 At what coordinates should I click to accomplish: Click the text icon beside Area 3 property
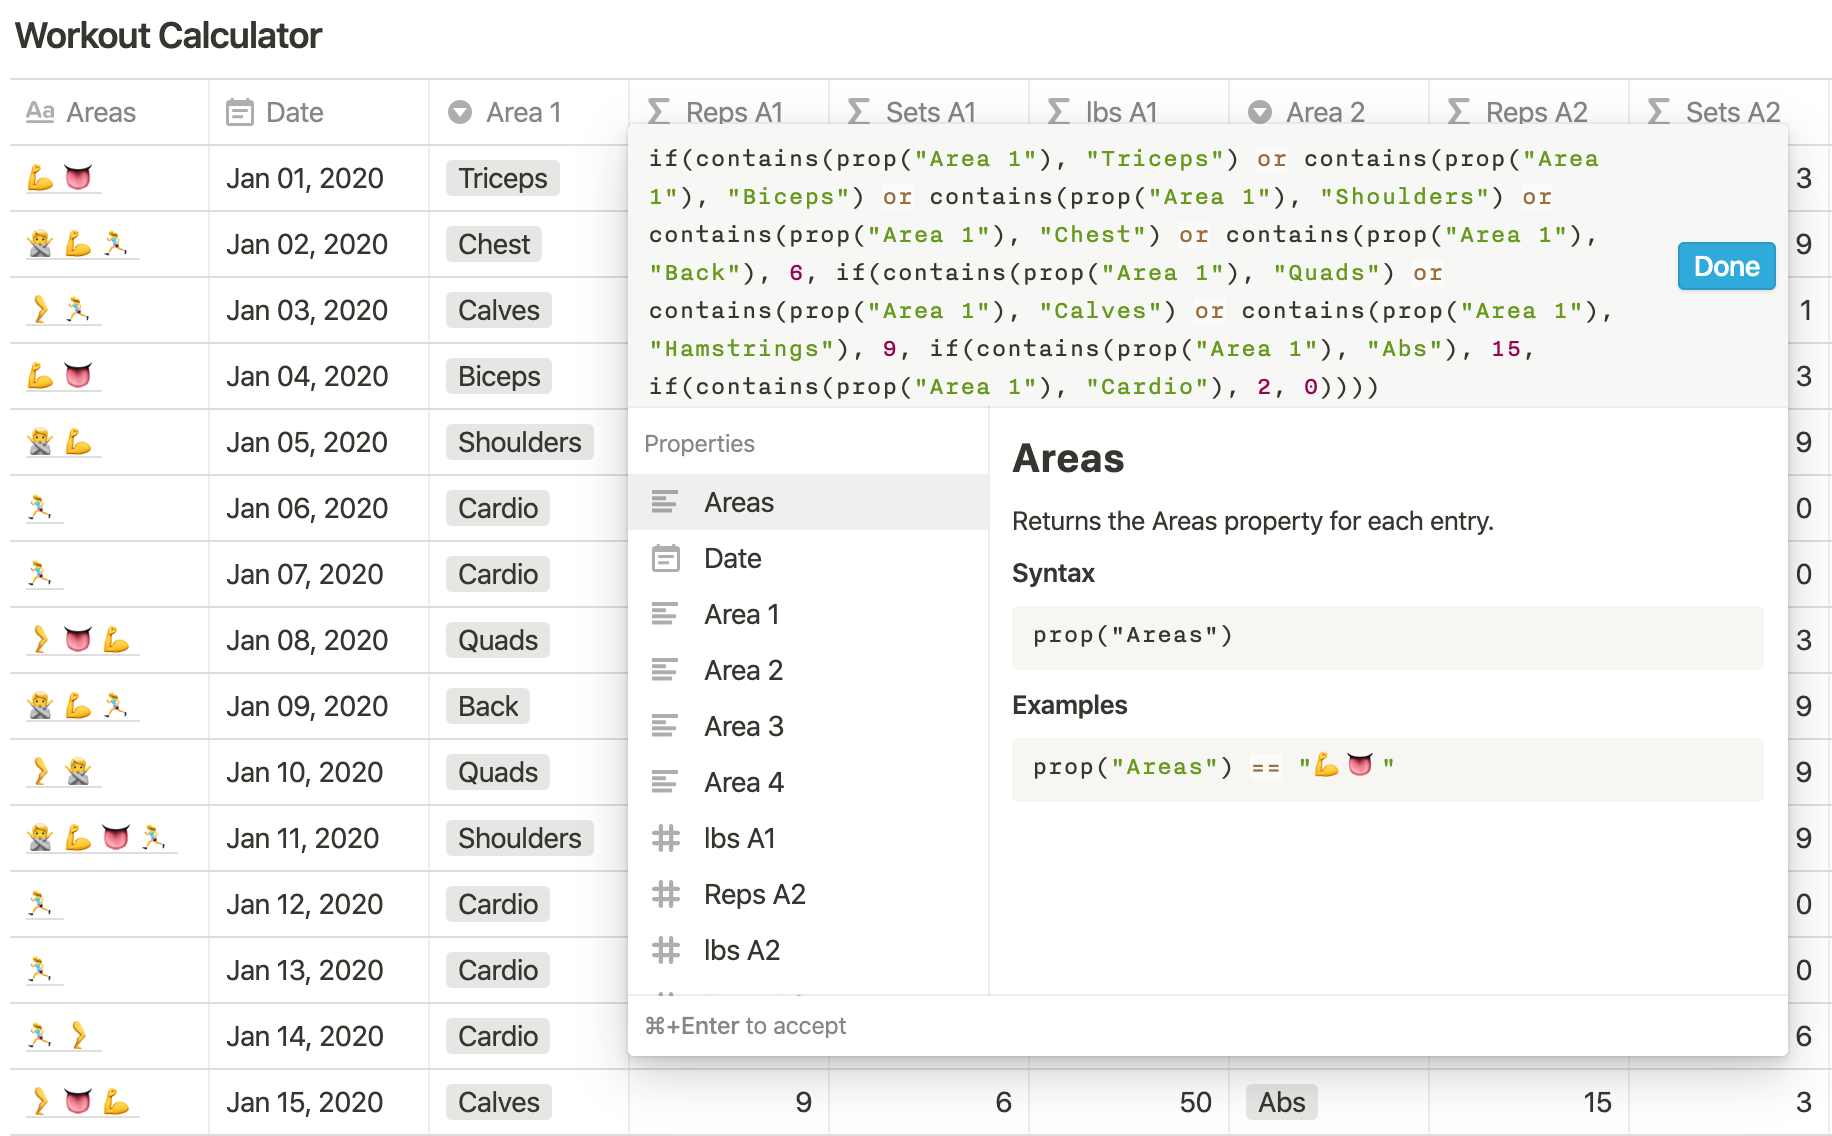point(665,726)
